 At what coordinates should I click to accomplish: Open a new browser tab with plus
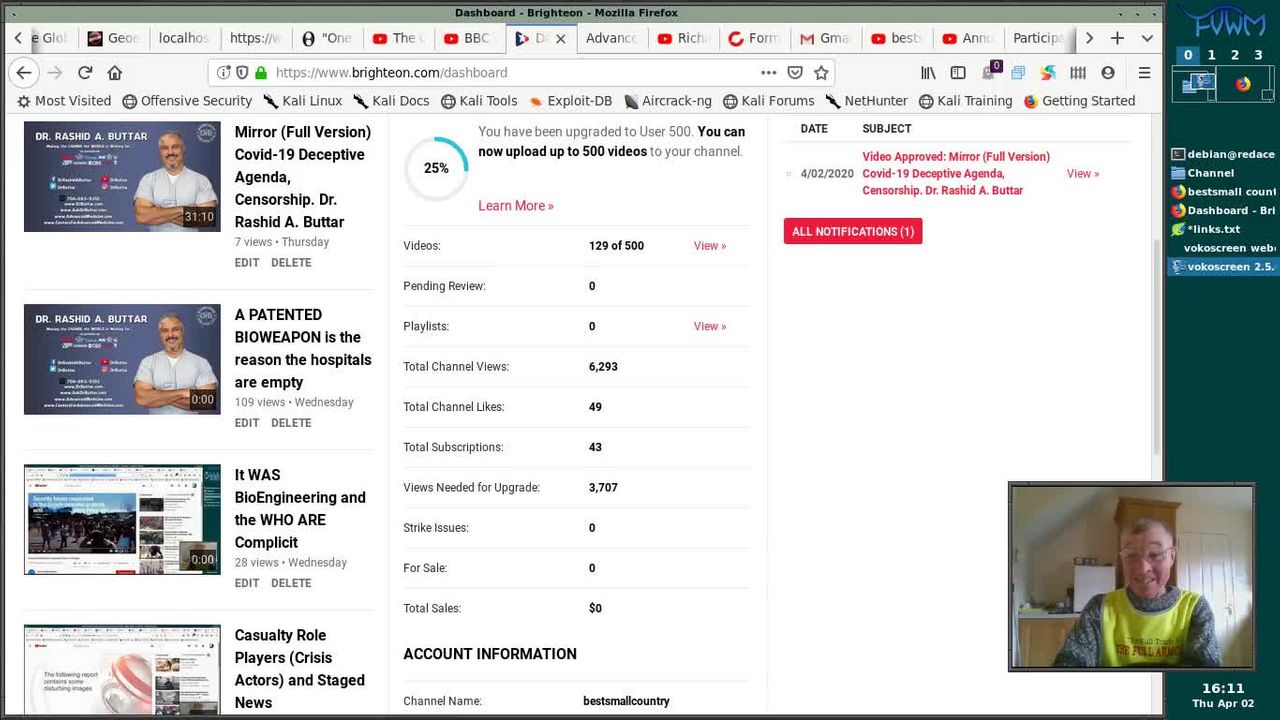click(1117, 38)
